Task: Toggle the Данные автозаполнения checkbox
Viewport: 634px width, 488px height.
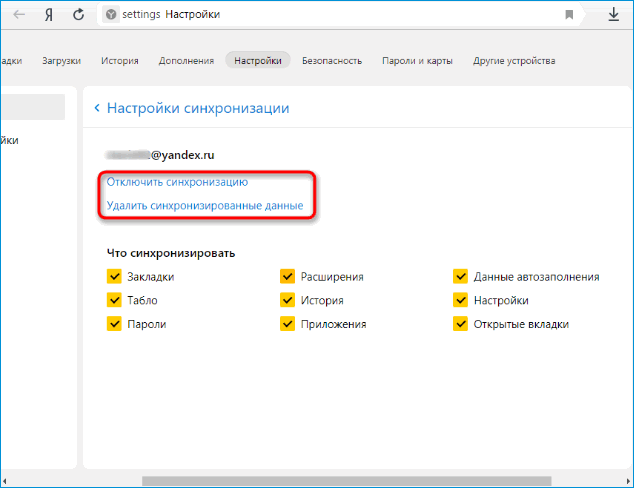Action: pyautogui.click(x=461, y=277)
